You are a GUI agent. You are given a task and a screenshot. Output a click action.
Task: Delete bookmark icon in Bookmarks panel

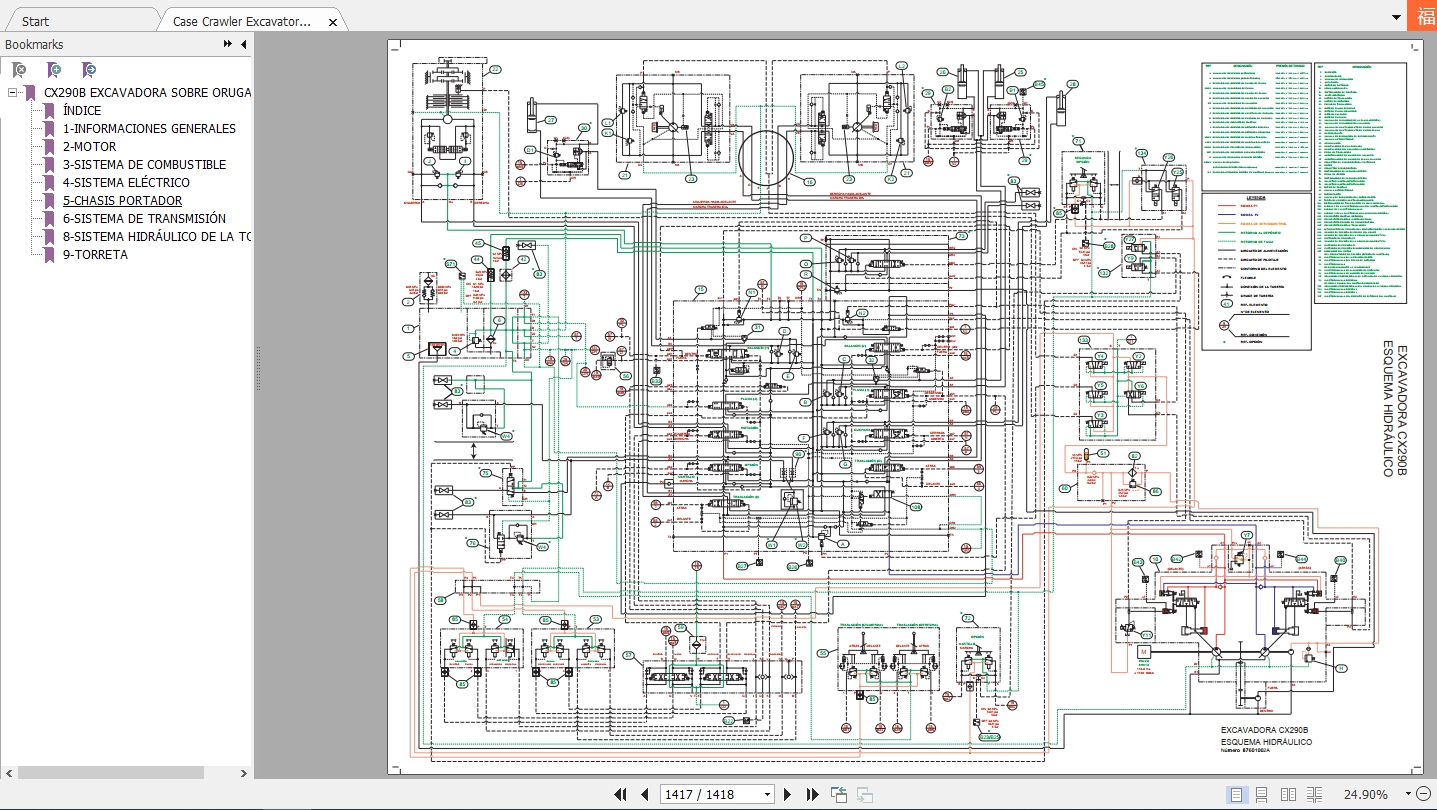(19, 70)
